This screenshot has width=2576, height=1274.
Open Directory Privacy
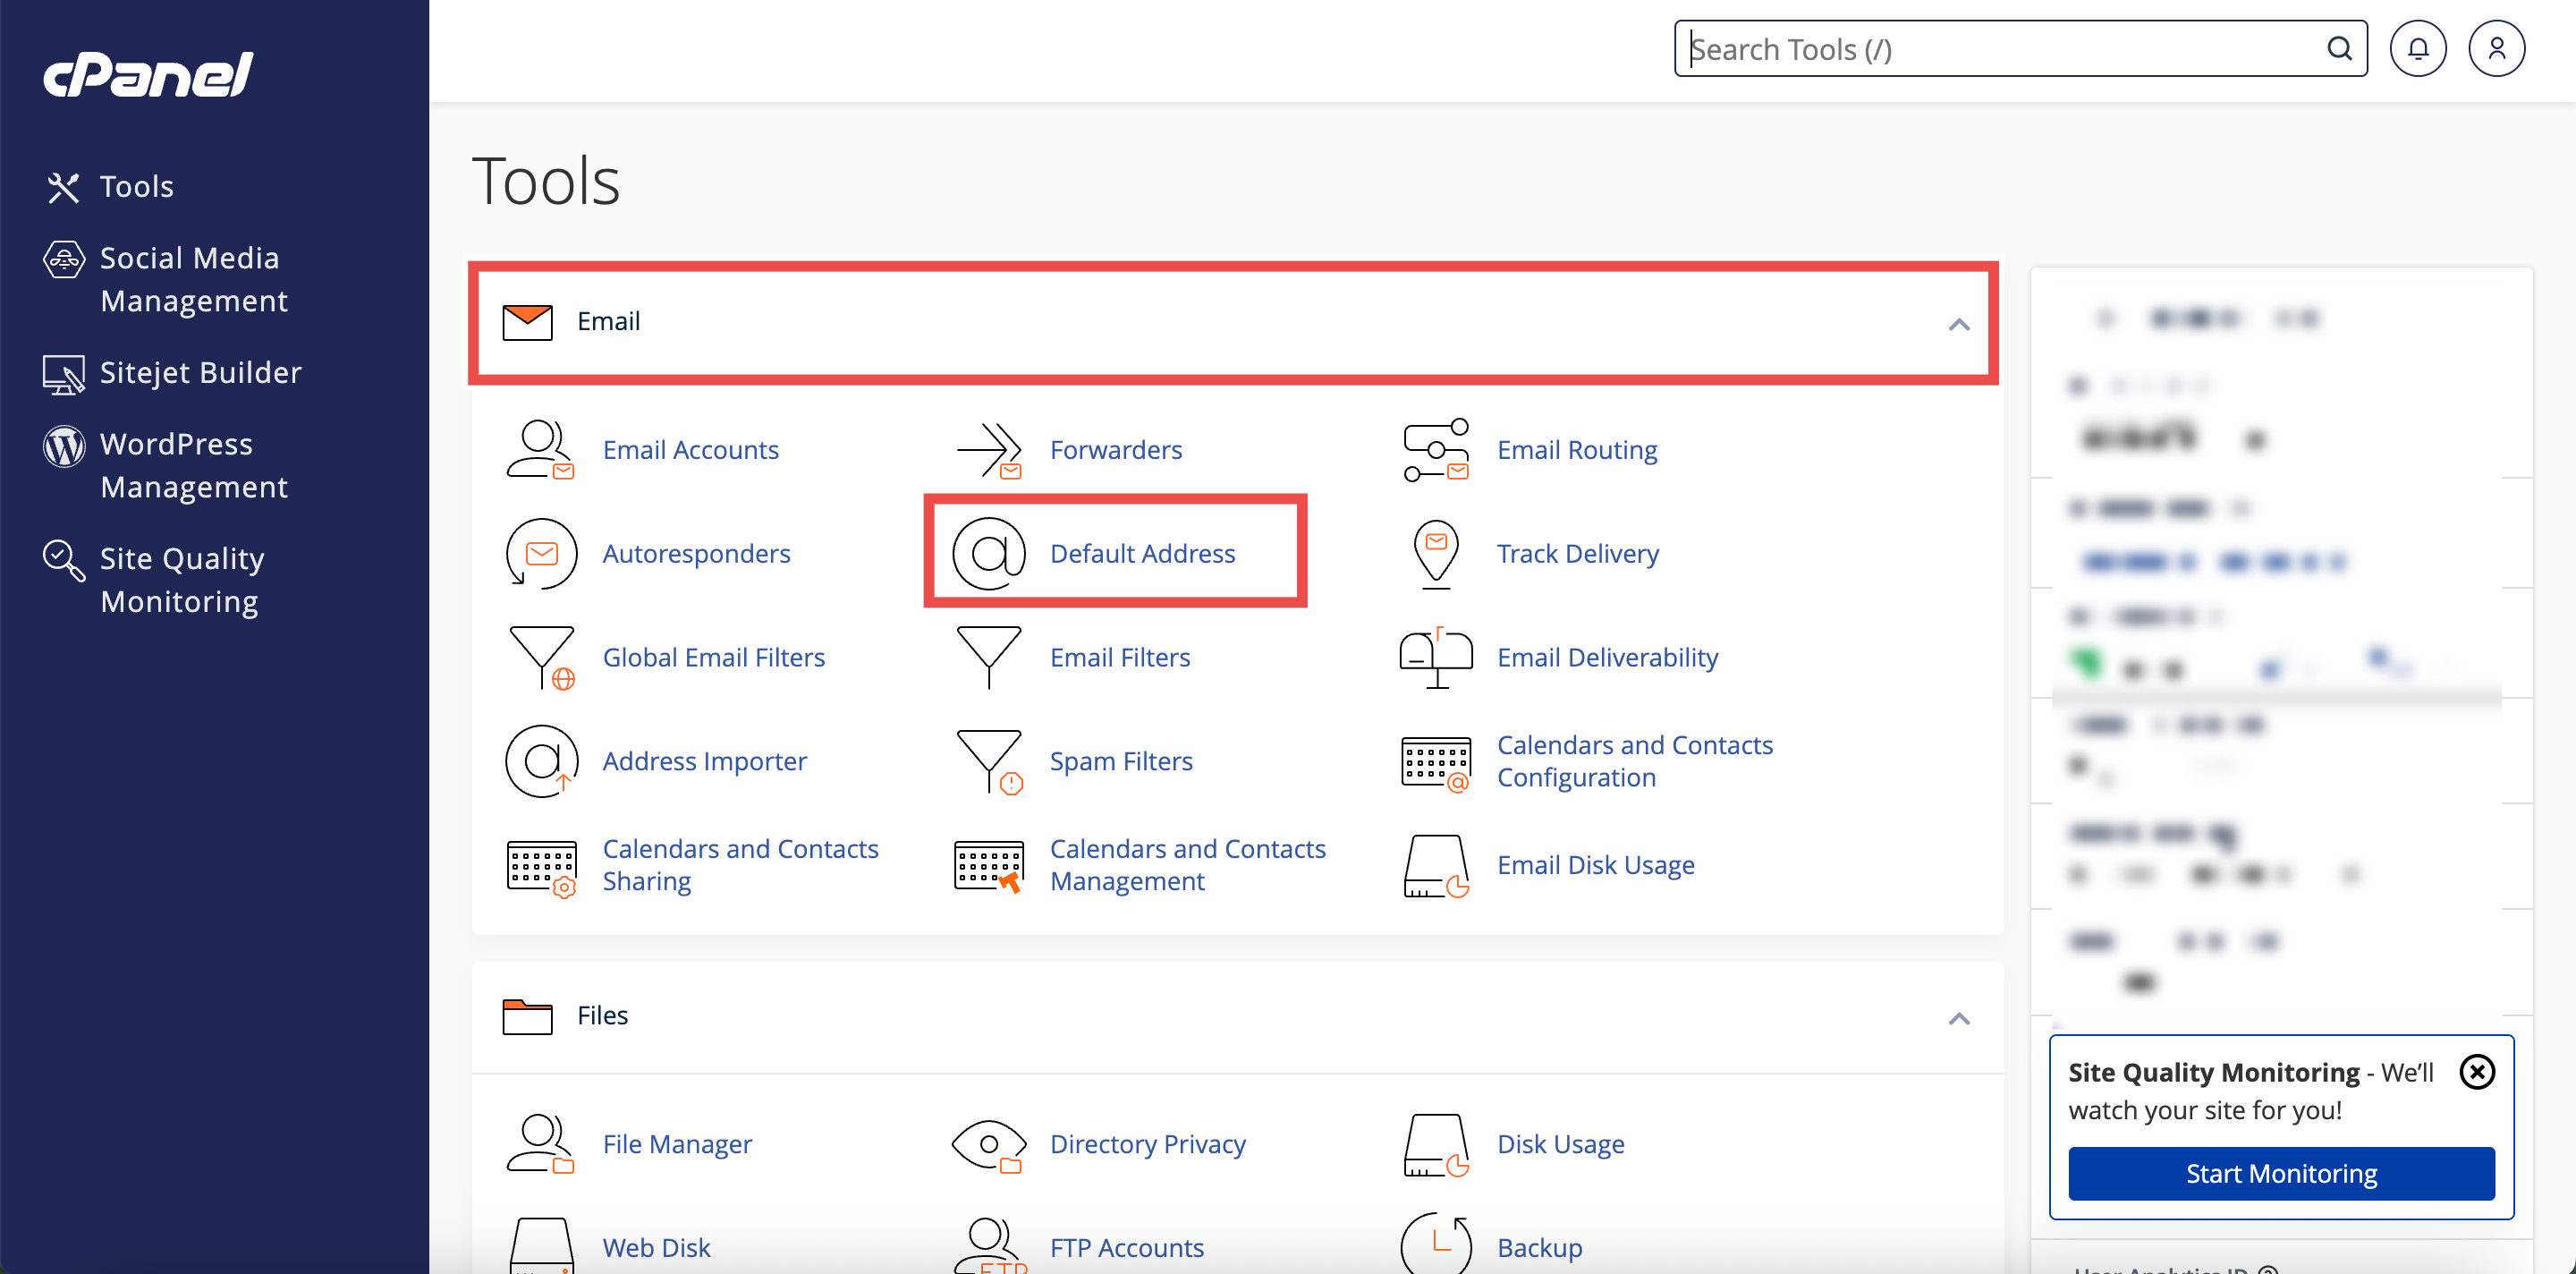[x=1148, y=1143]
